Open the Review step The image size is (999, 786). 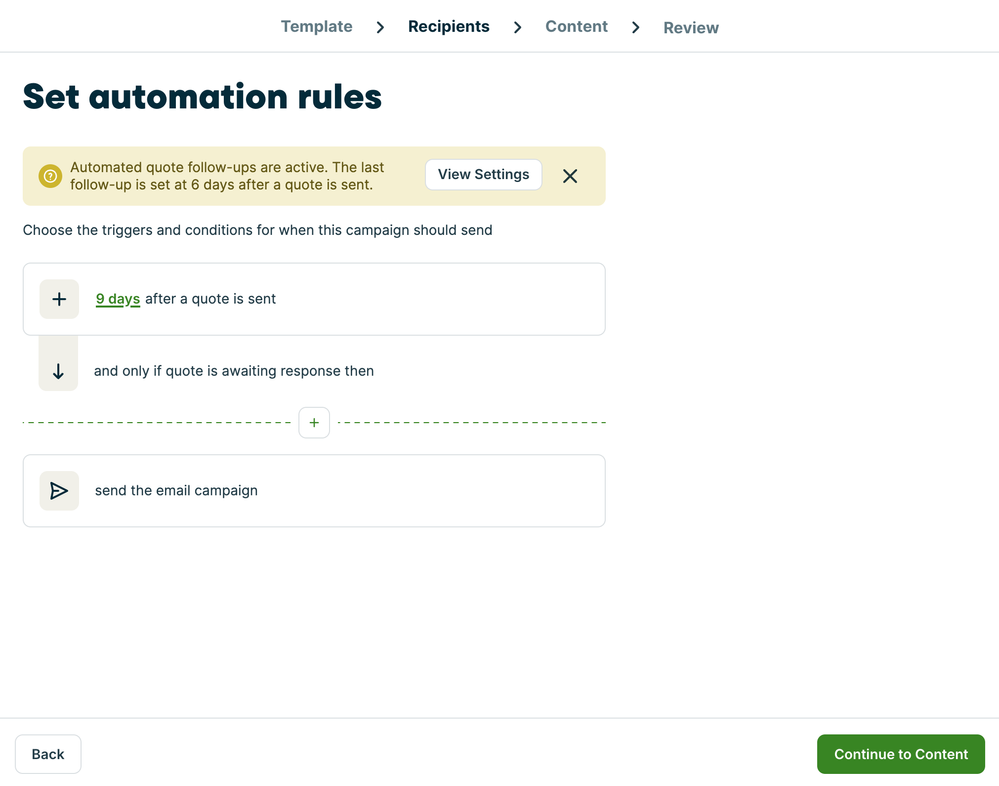tap(691, 28)
